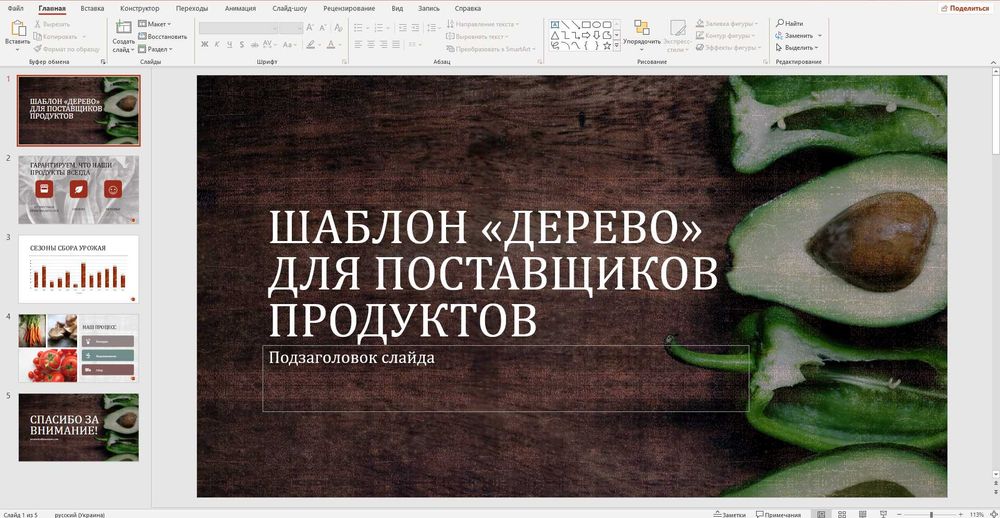Image resolution: width=1000 pixels, height=518 pixels.
Task: Click Заменить (Replace) button
Action: (x=794, y=36)
